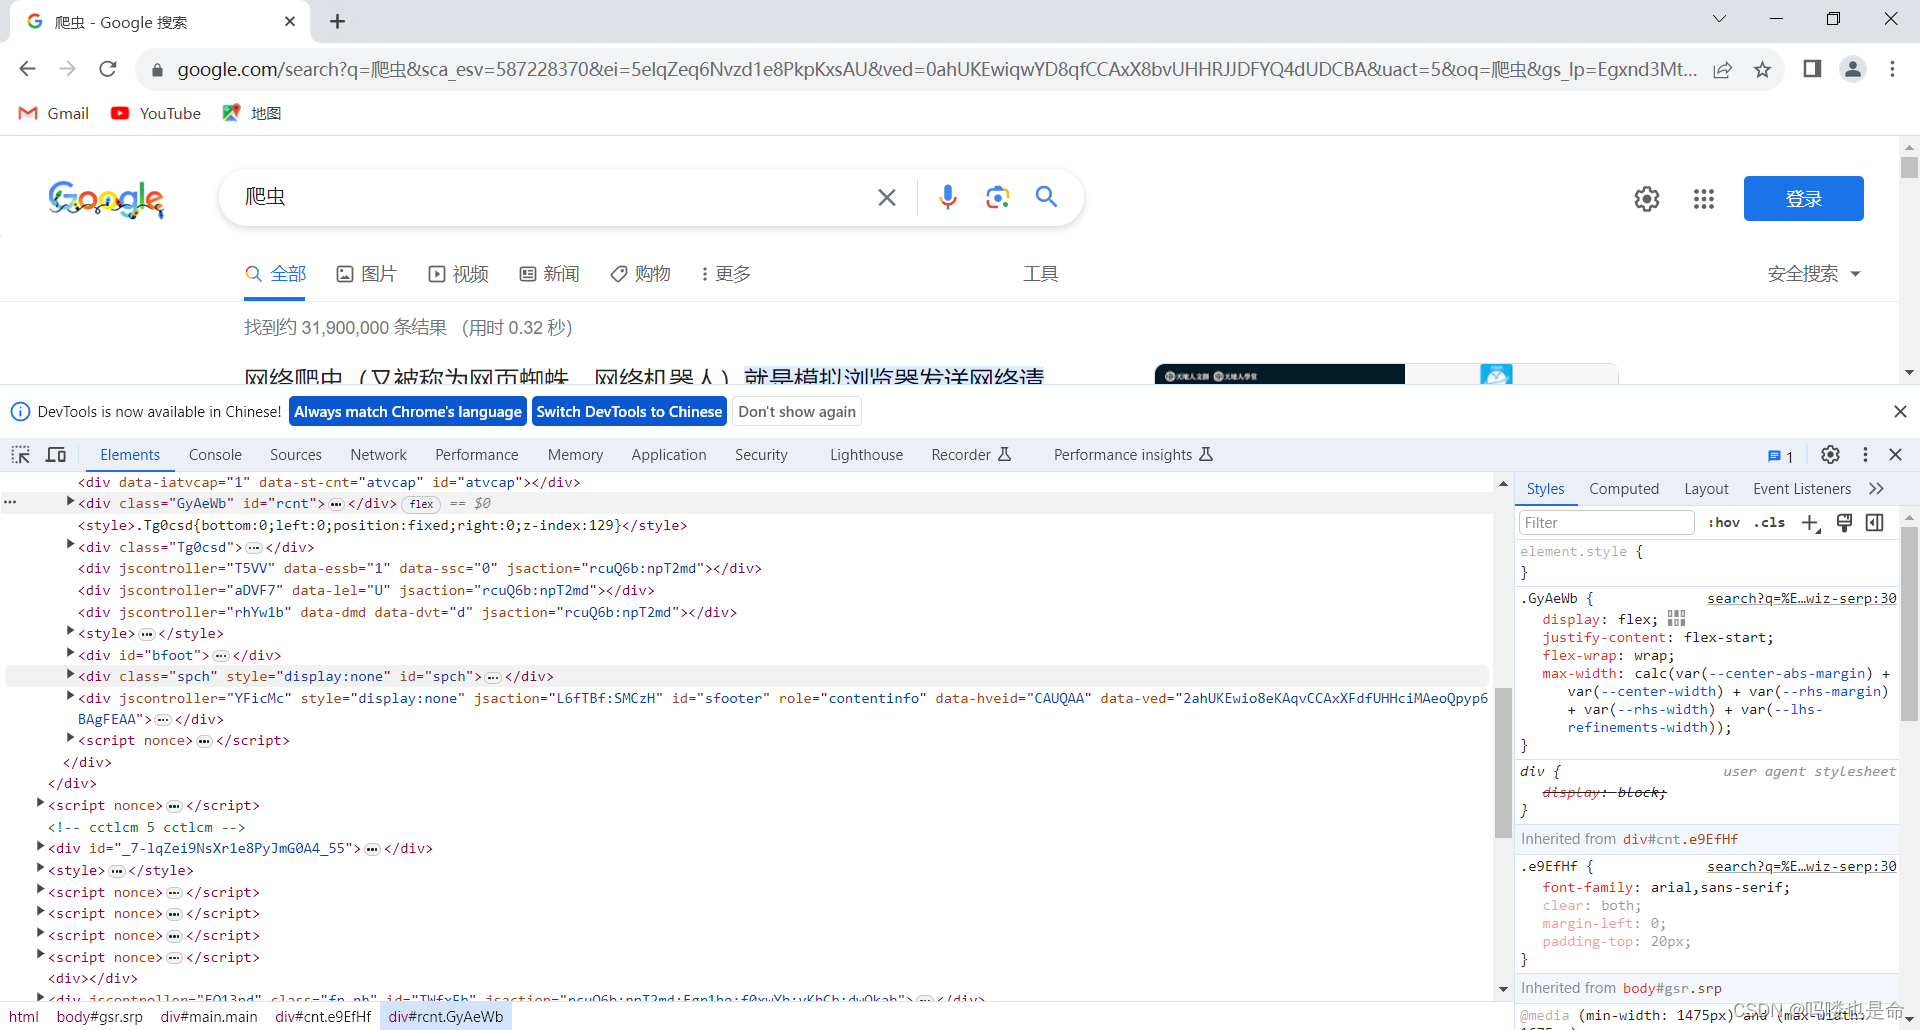Click the Styles Filter input field
The image size is (1920, 1030).
[x=1606, y=523]
